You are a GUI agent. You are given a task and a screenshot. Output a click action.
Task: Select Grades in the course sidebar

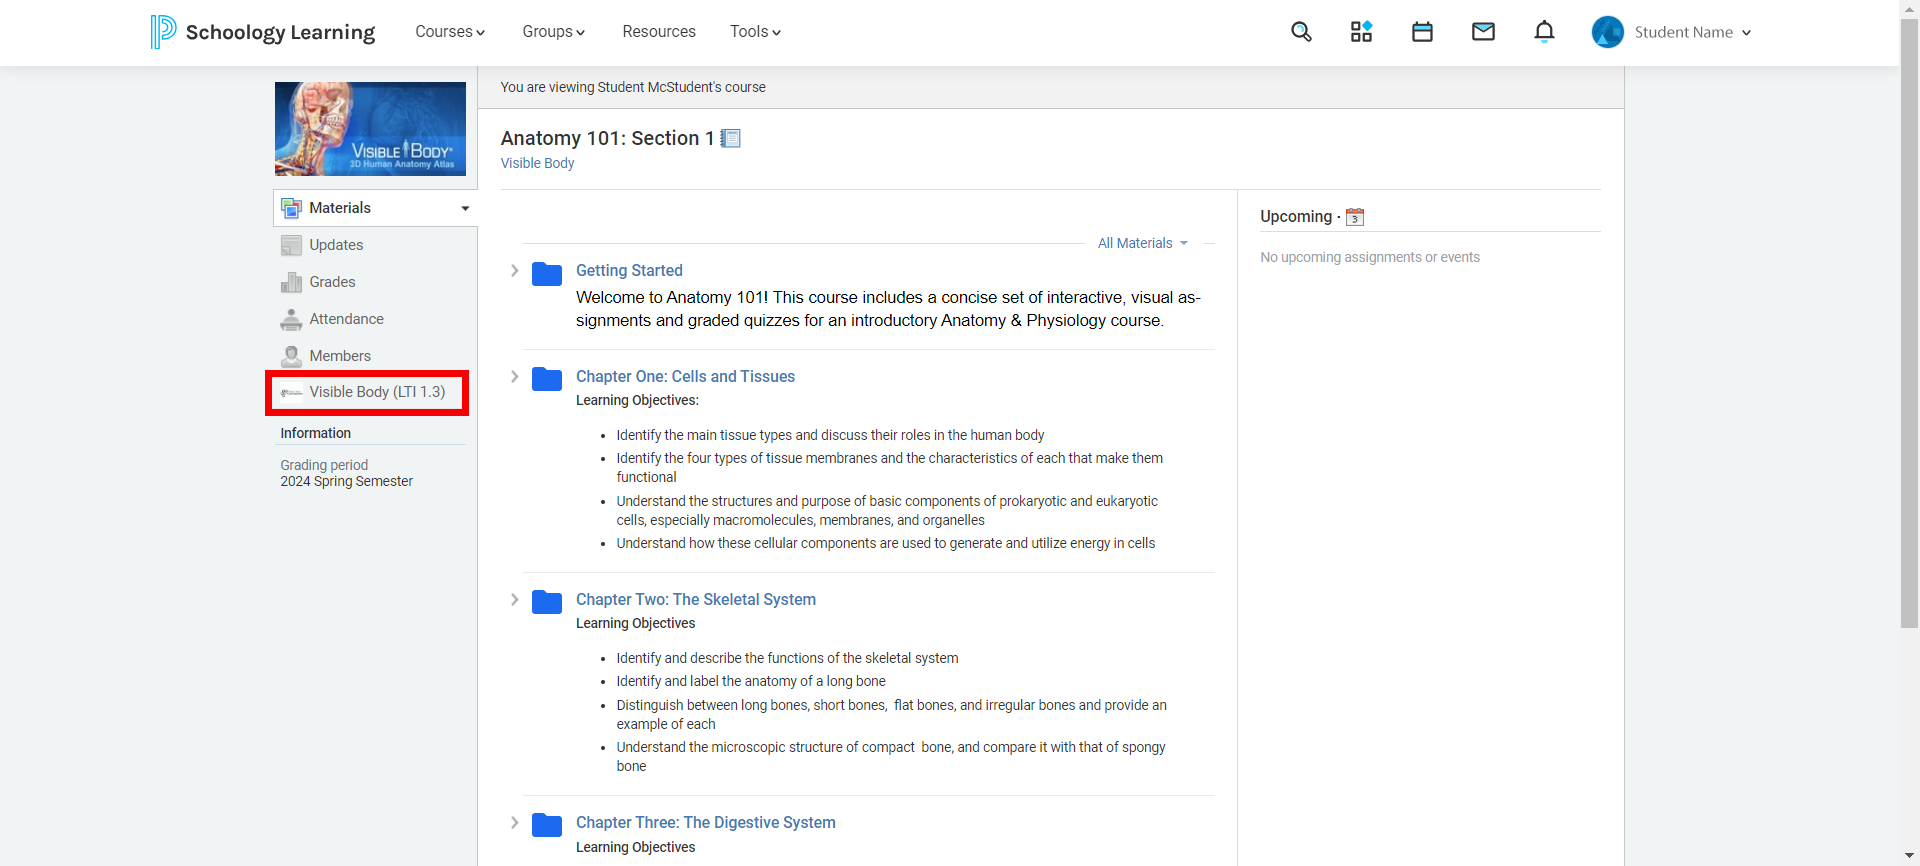(x=332, y=282)
